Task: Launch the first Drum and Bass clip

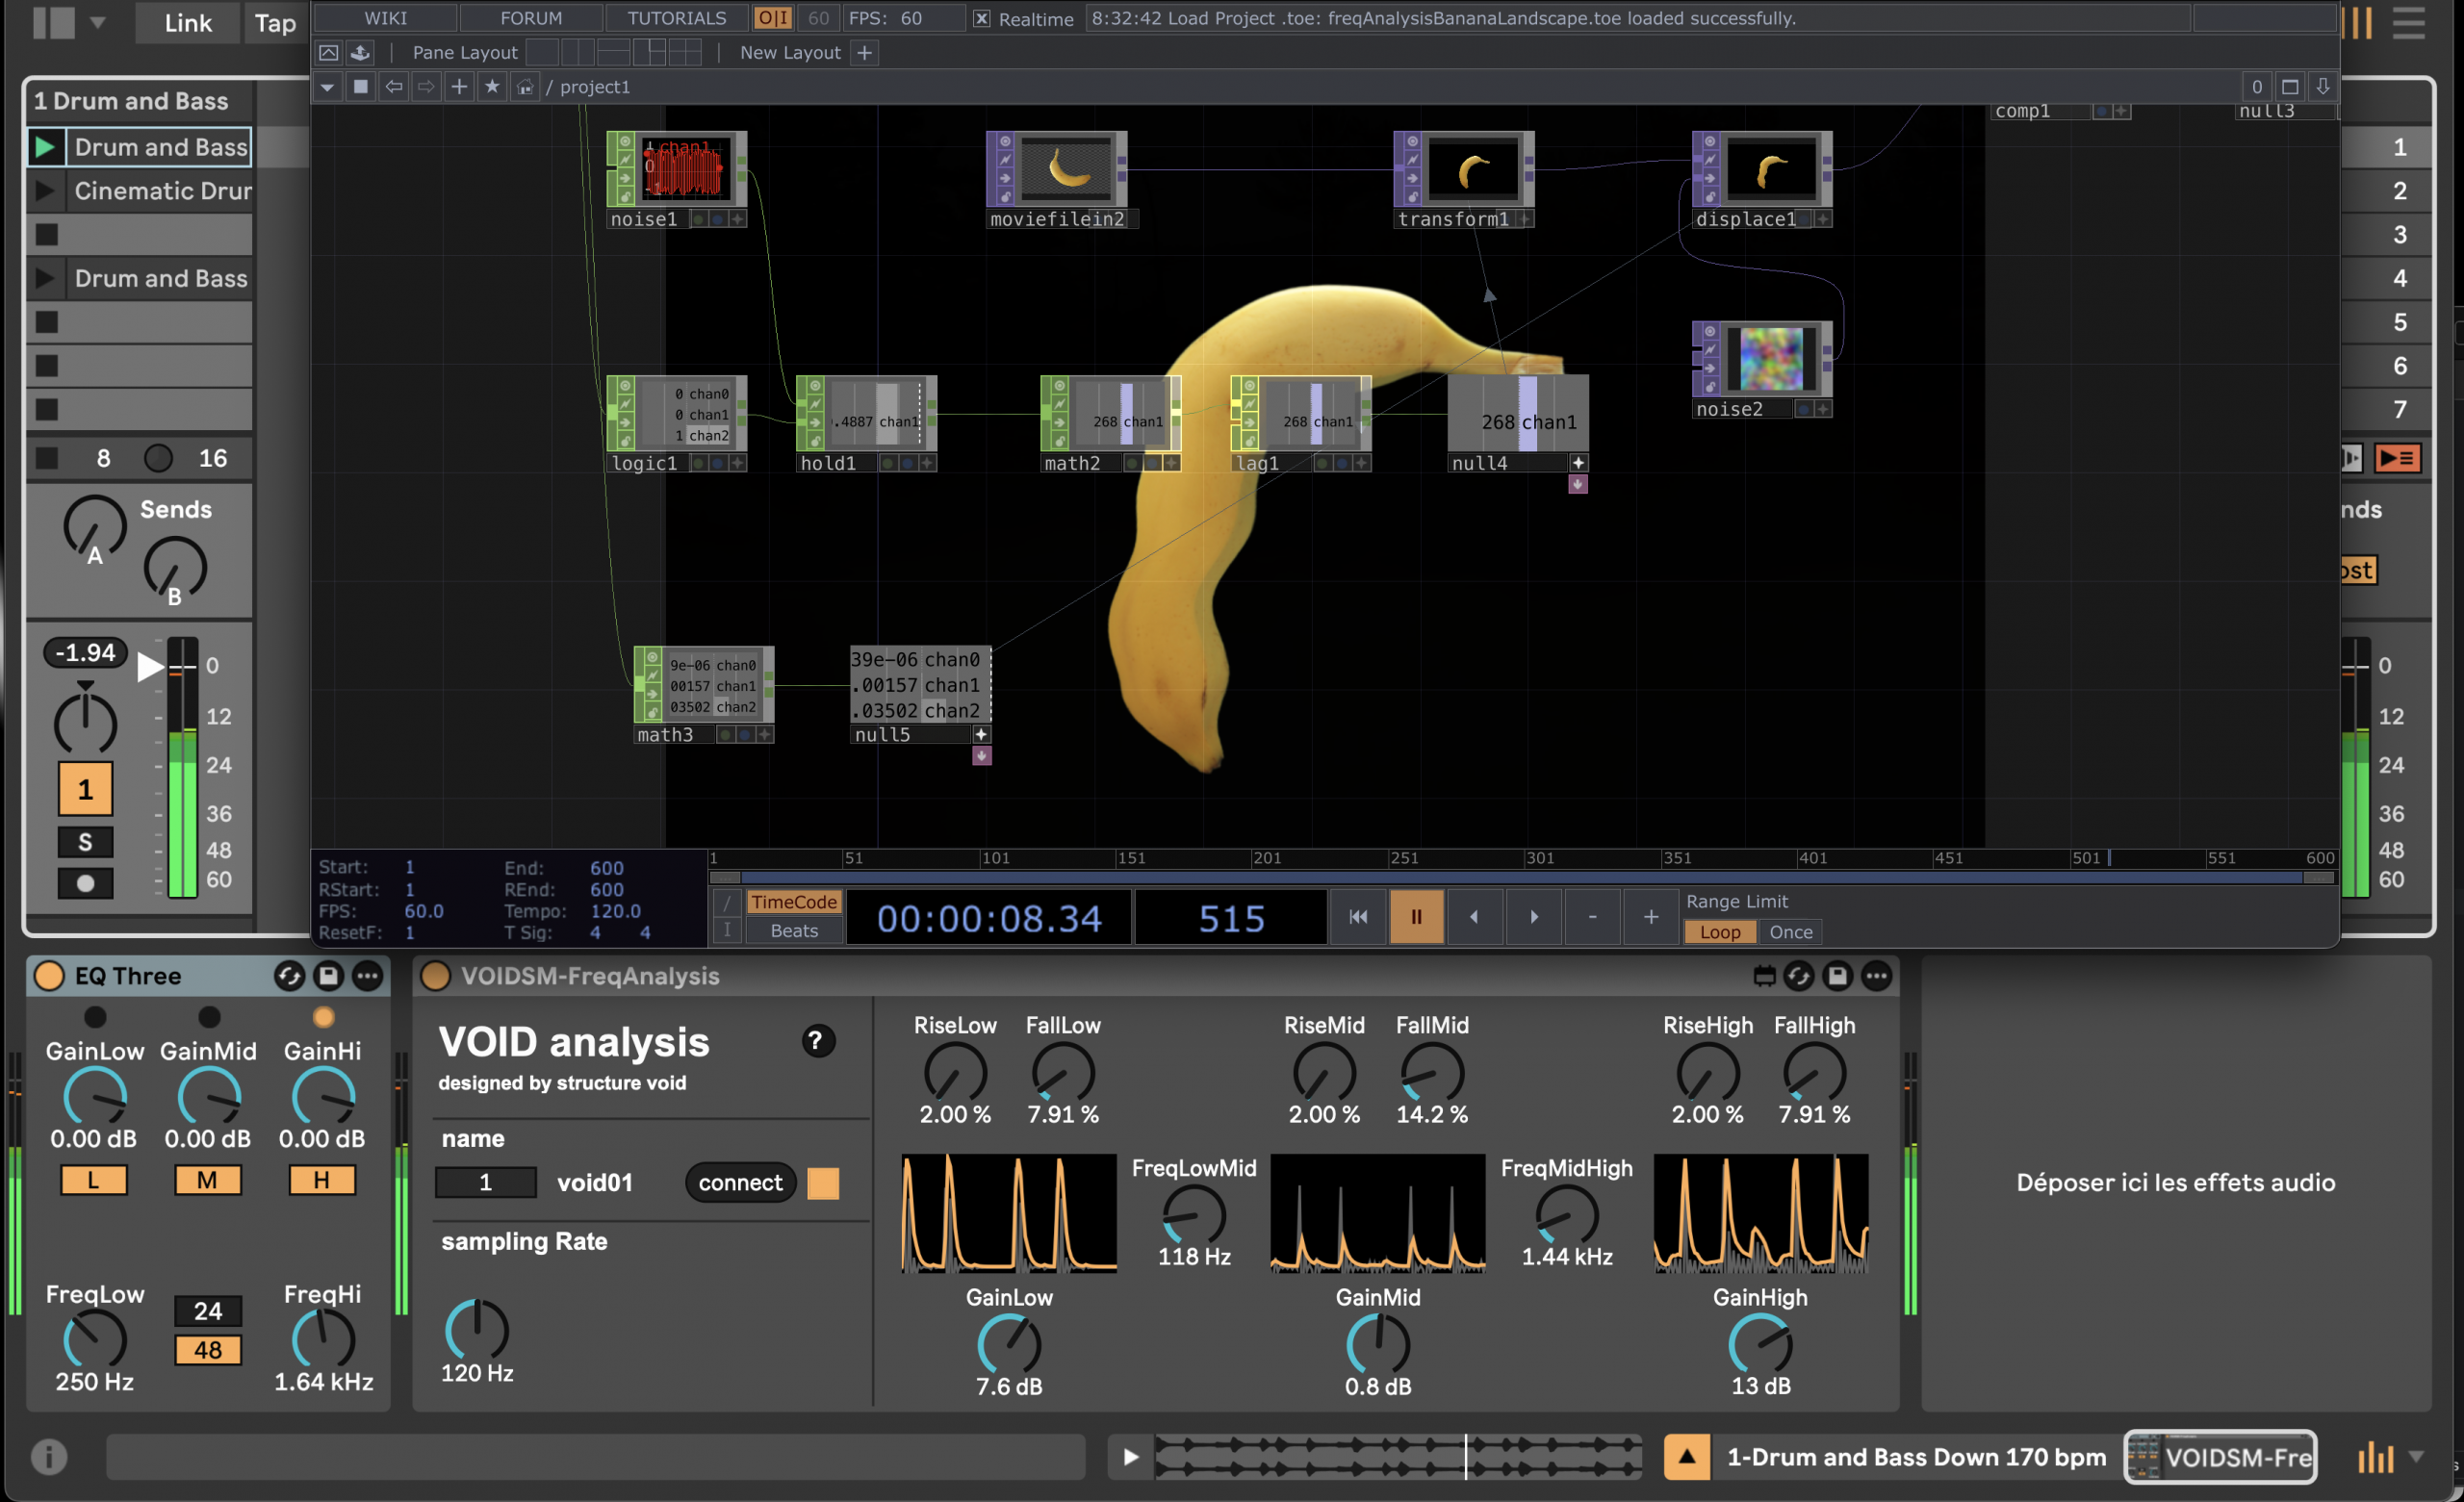Action: click(44, 147)
